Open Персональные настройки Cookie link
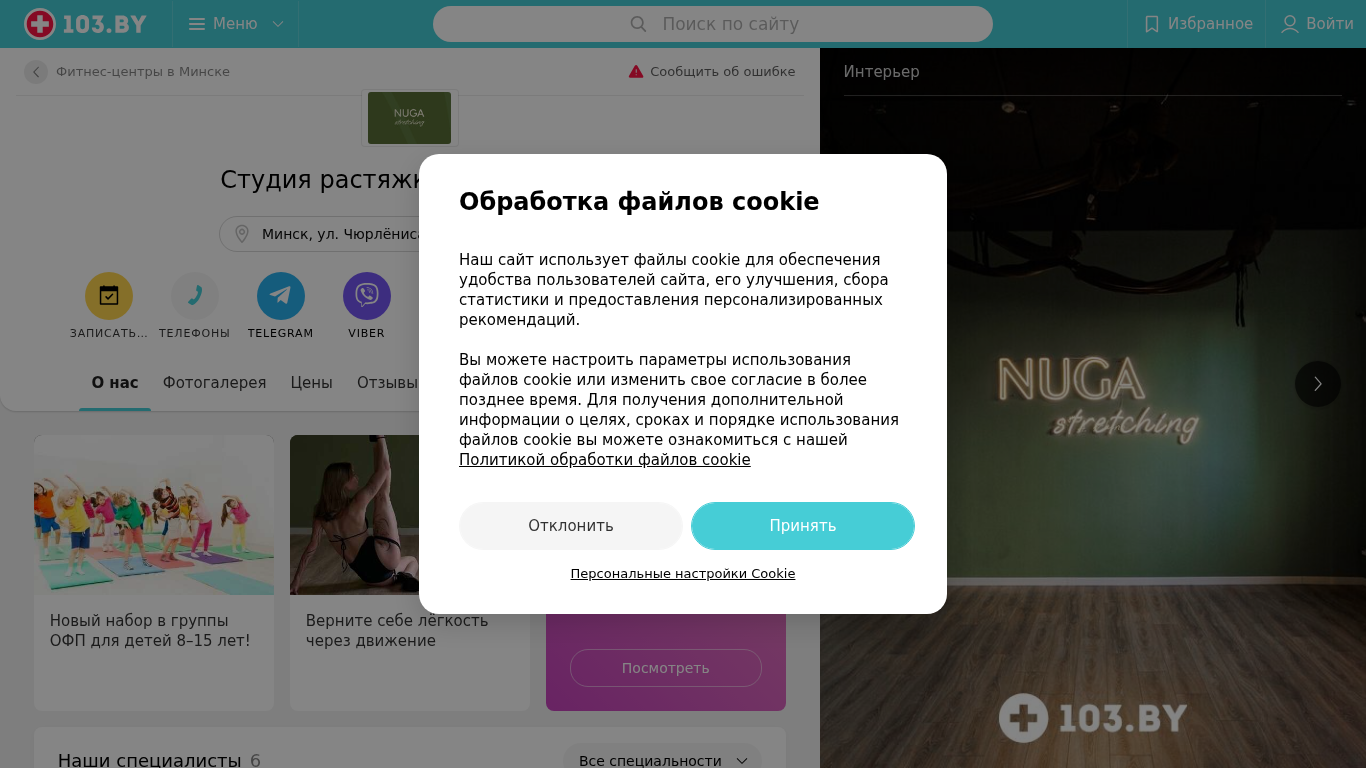 pyautogui.click(x=683, y=574)
